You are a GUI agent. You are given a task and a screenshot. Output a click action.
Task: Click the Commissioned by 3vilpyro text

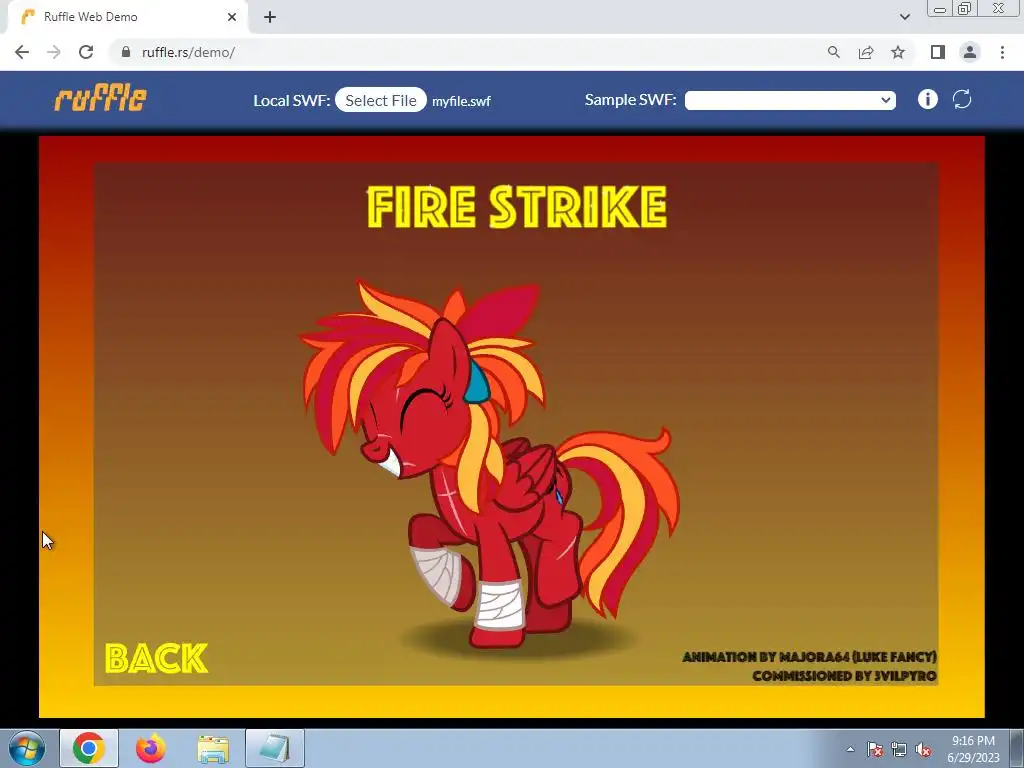coord(844,676)
